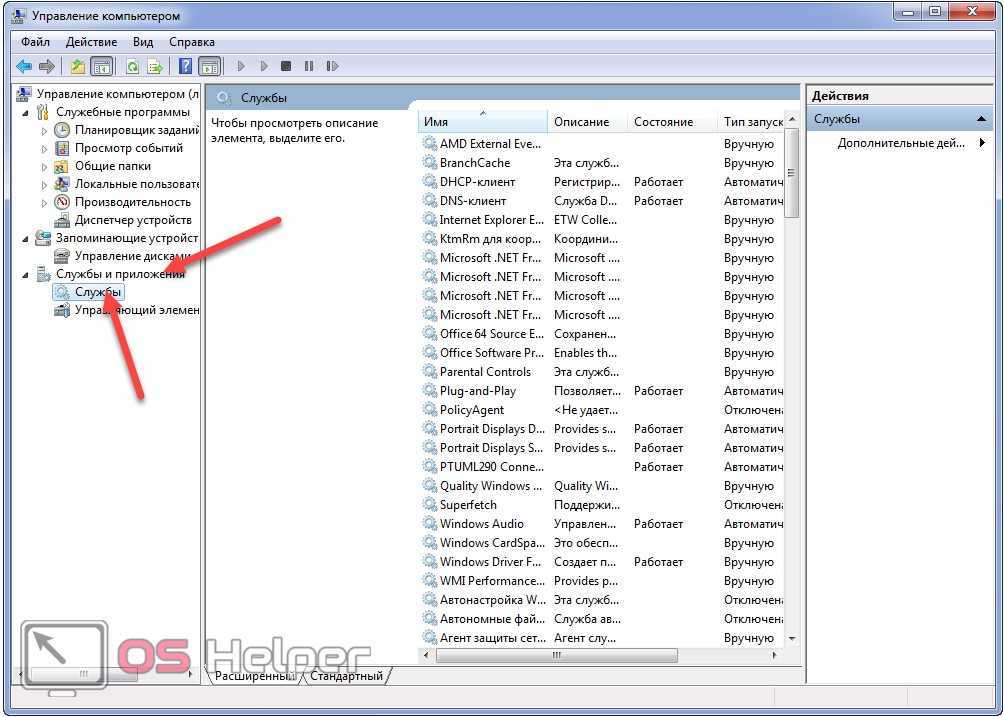Click the Restart service toolbar icon

click(332, 67)
